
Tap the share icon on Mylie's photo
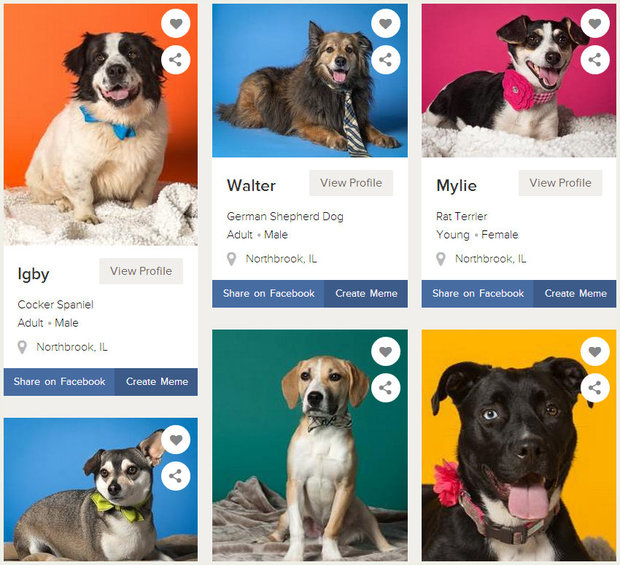point(595,60)
